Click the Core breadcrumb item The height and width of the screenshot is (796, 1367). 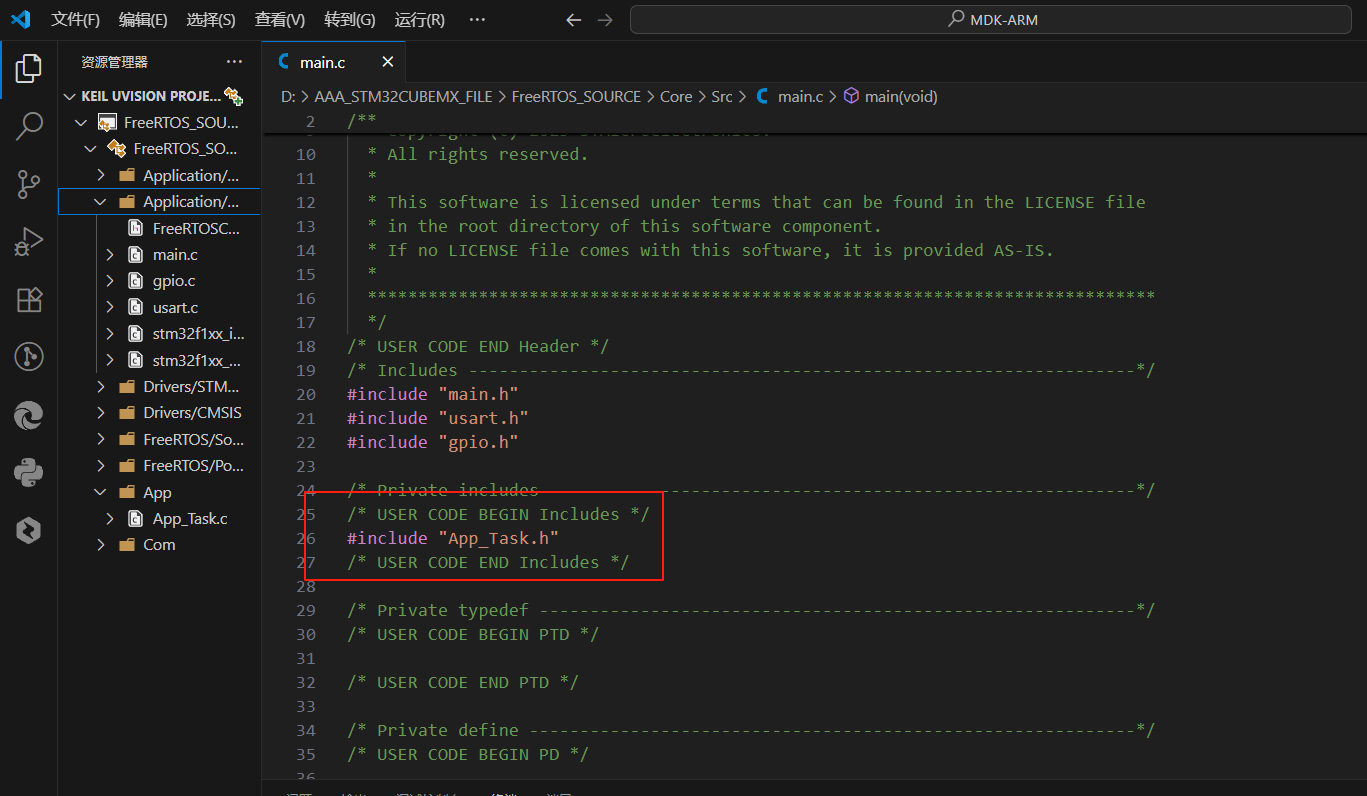[676, 96]
